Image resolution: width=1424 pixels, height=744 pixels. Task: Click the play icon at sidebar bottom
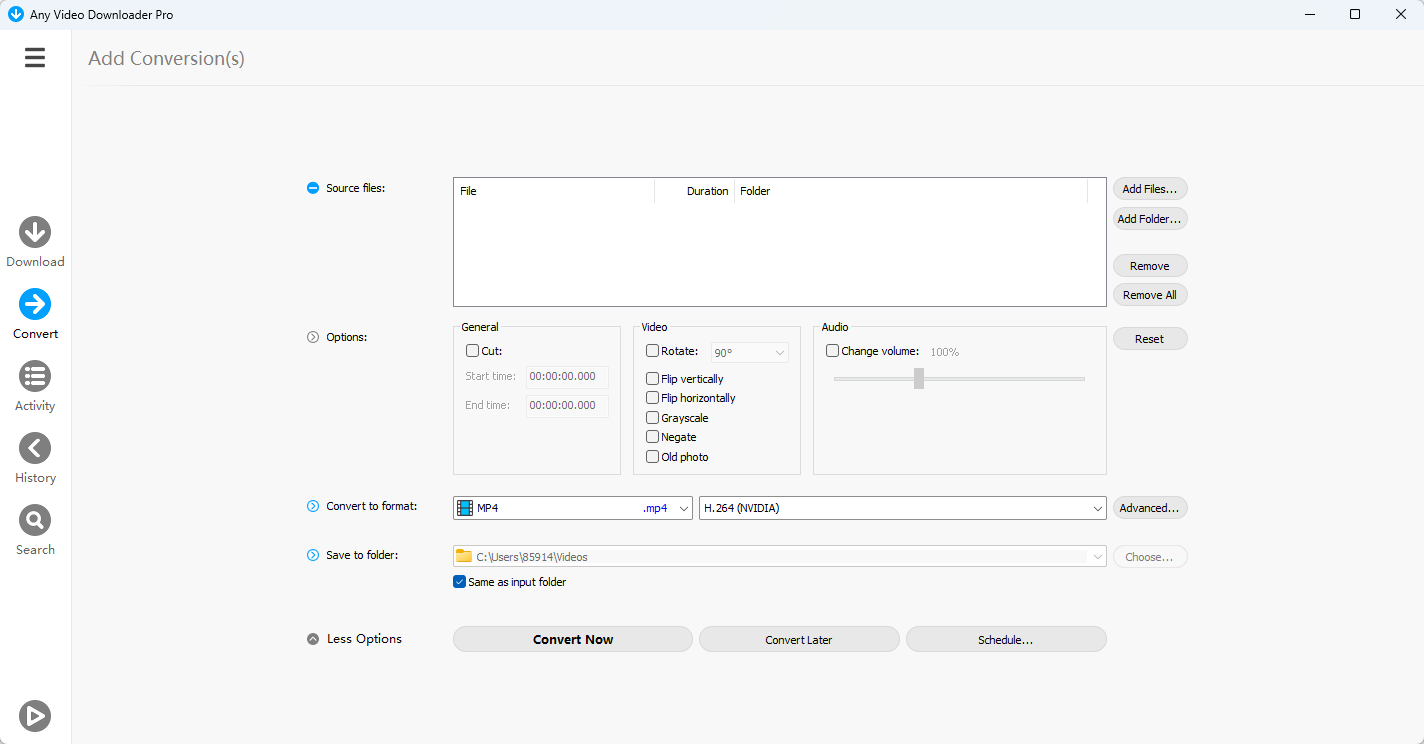35,716
